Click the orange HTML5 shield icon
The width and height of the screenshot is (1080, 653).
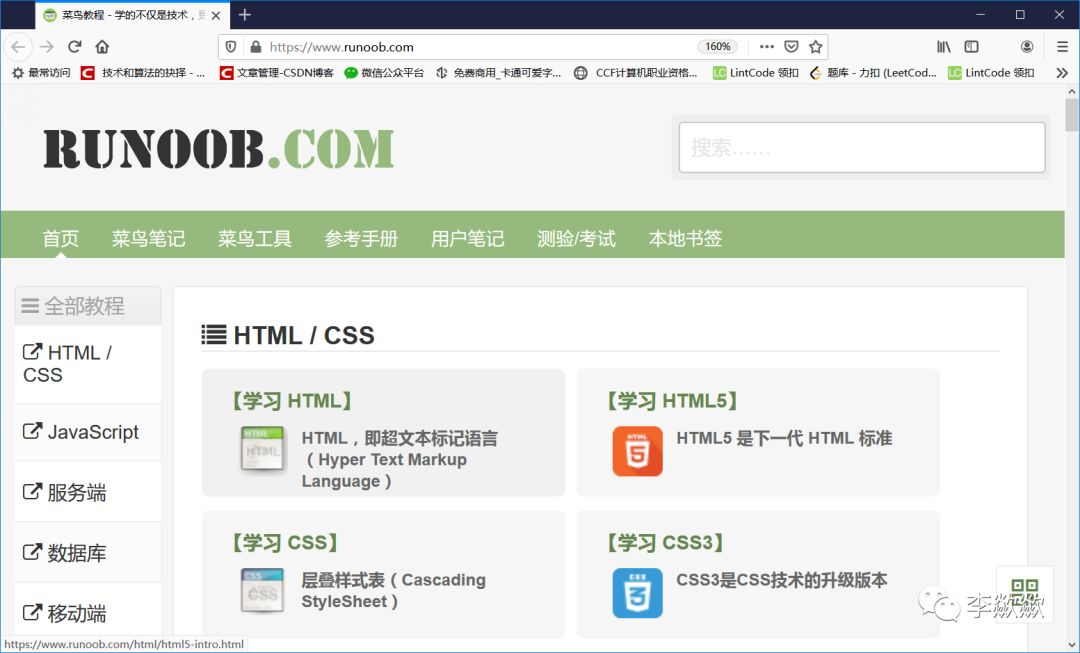[x=638, y=451]
